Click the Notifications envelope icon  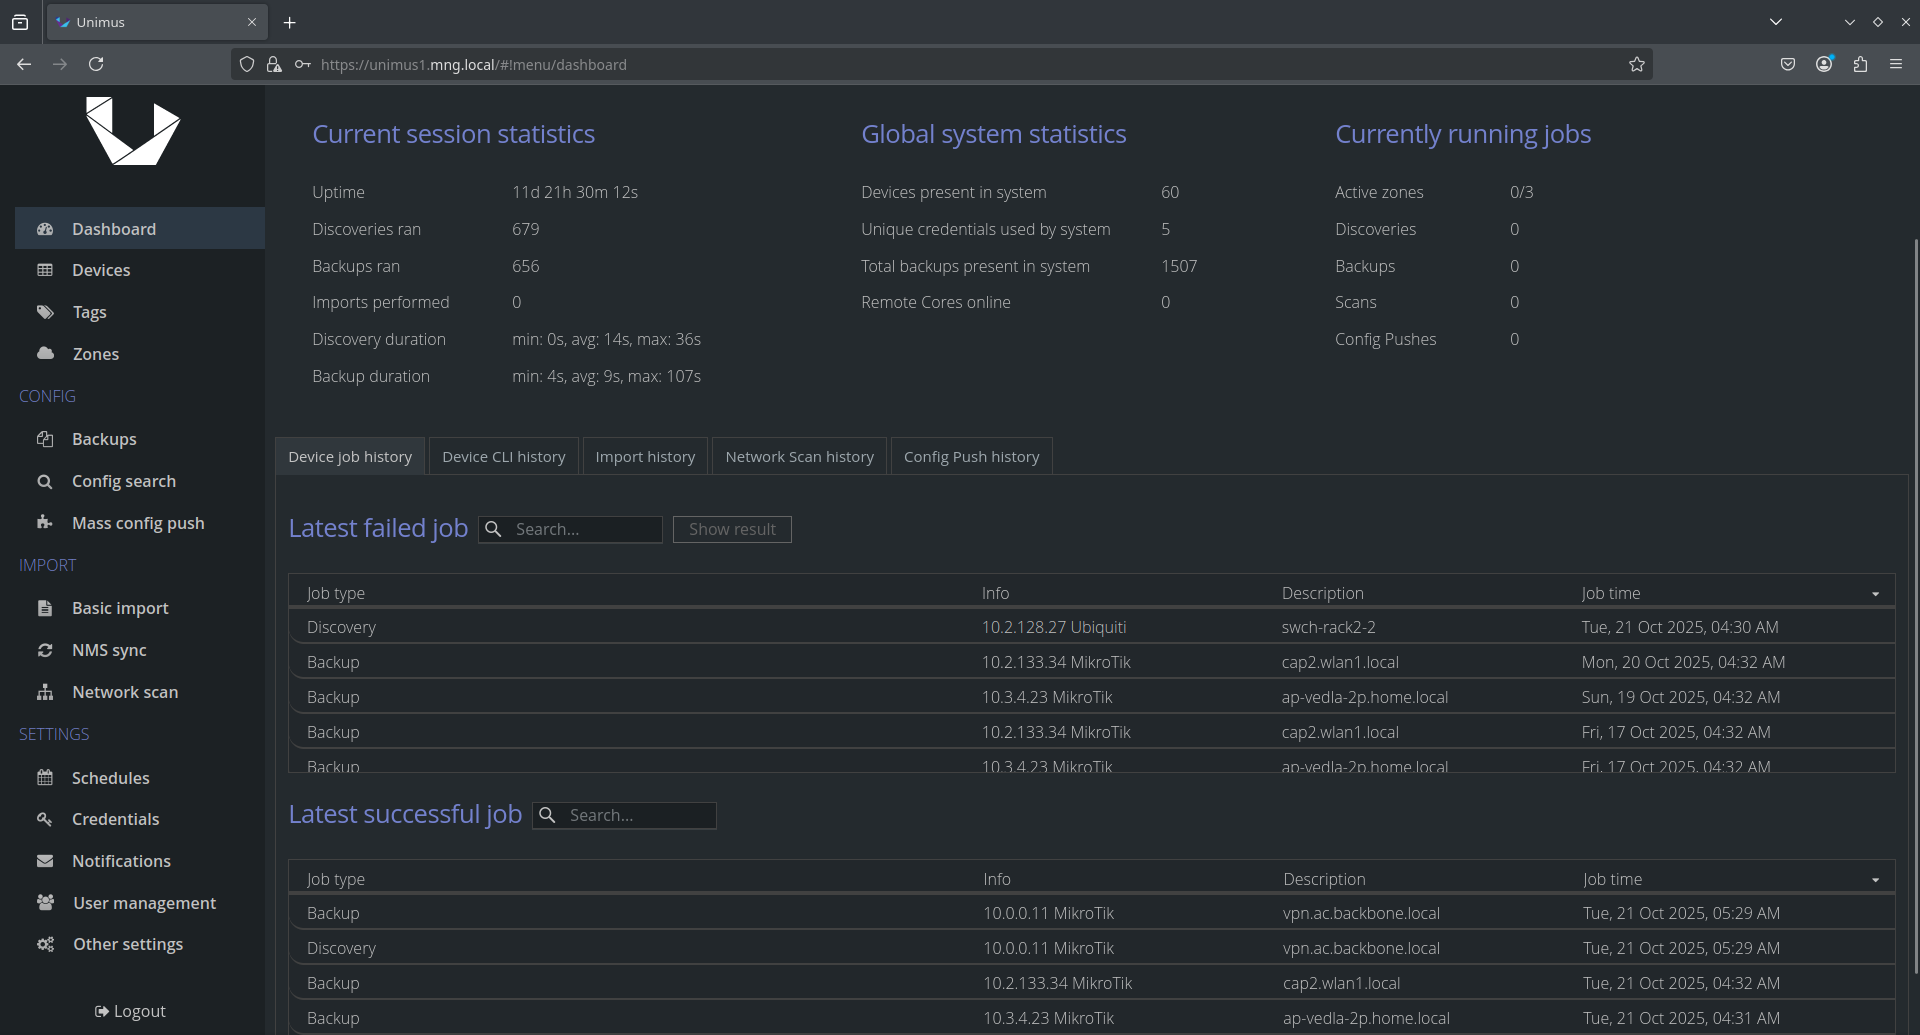click(45, 861)
